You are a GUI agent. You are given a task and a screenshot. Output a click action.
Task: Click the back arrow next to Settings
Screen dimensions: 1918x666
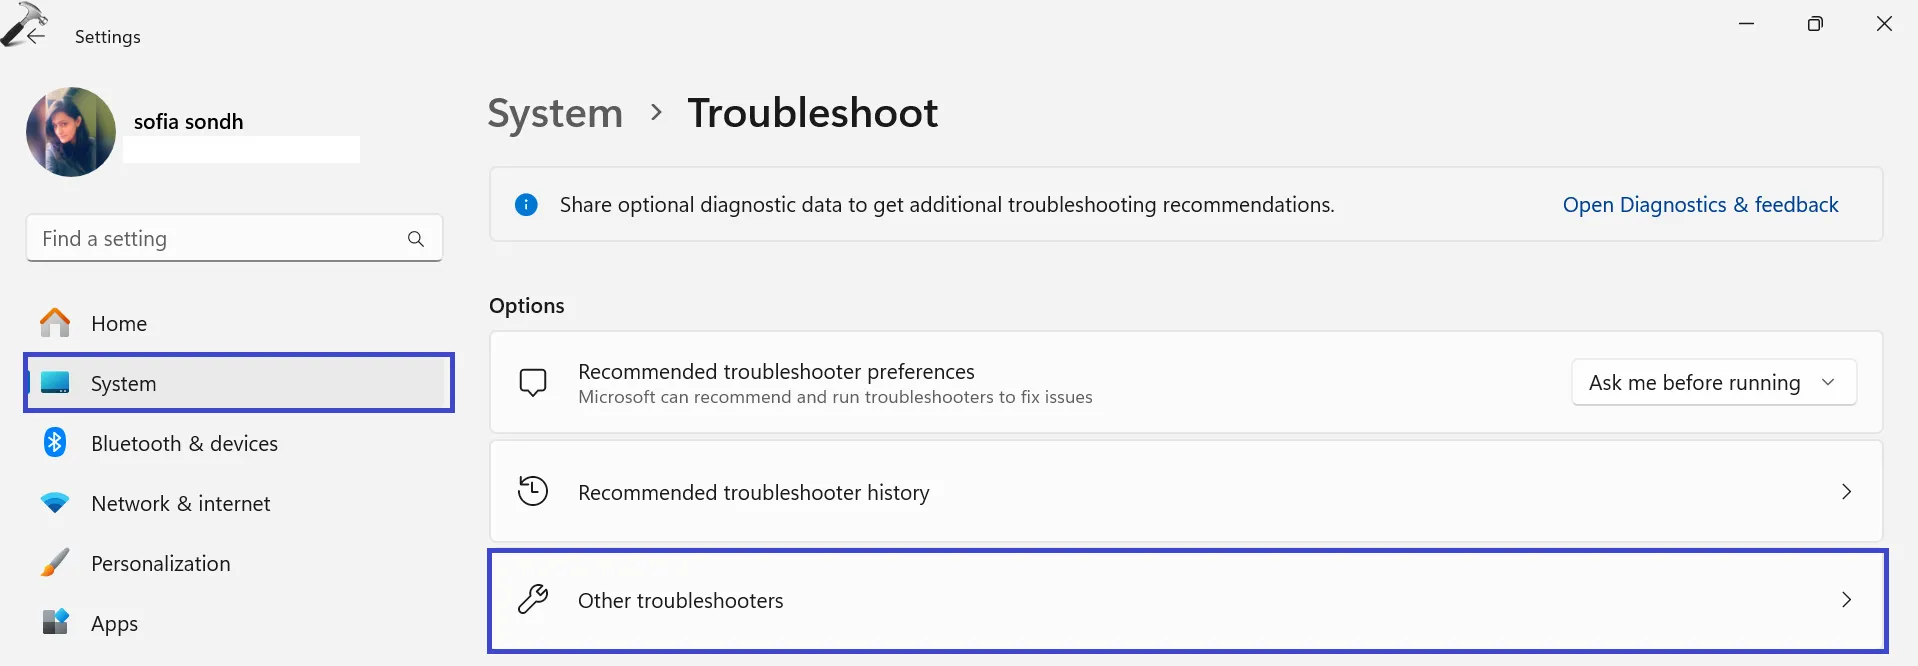[x=36, y=36]
